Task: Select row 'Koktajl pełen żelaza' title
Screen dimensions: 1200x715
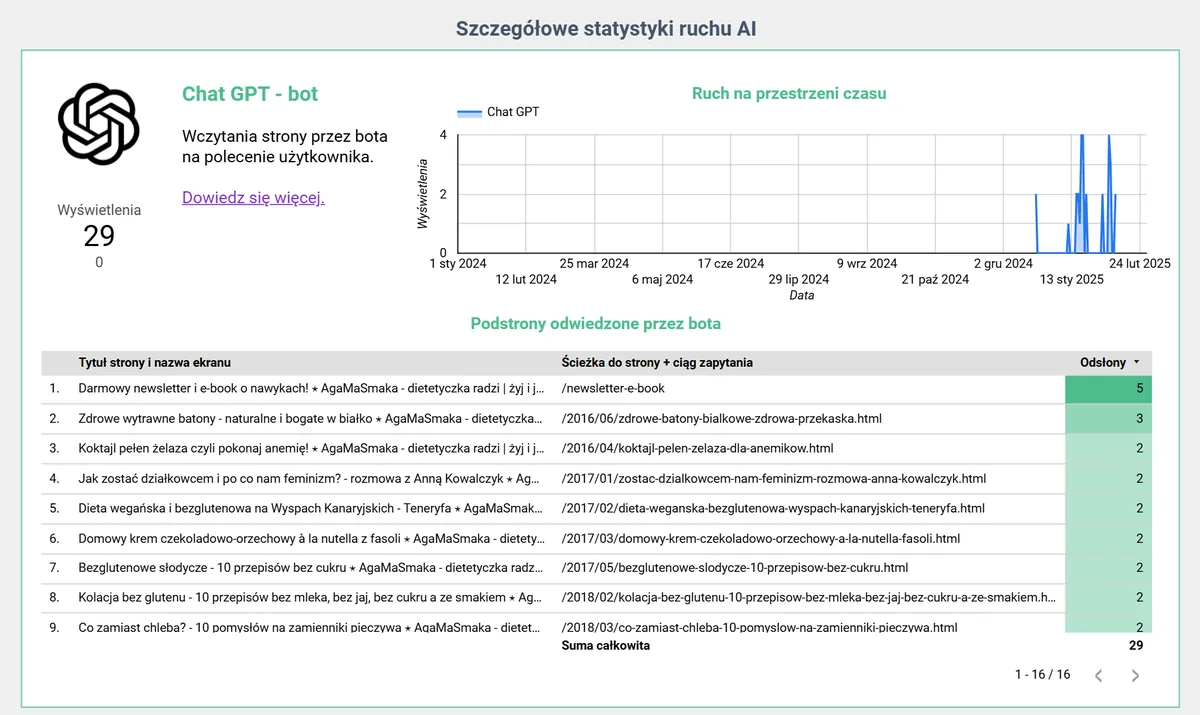Action: coord(312,448)
